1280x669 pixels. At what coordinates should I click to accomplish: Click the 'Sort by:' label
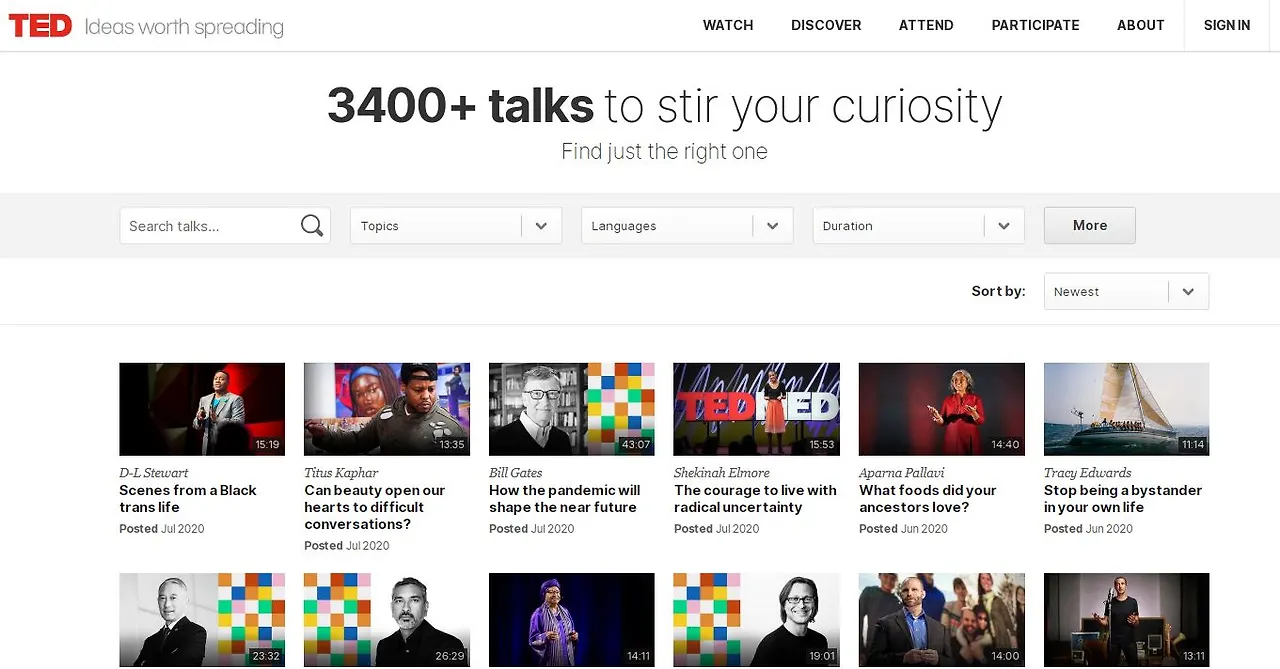[998, 291]
